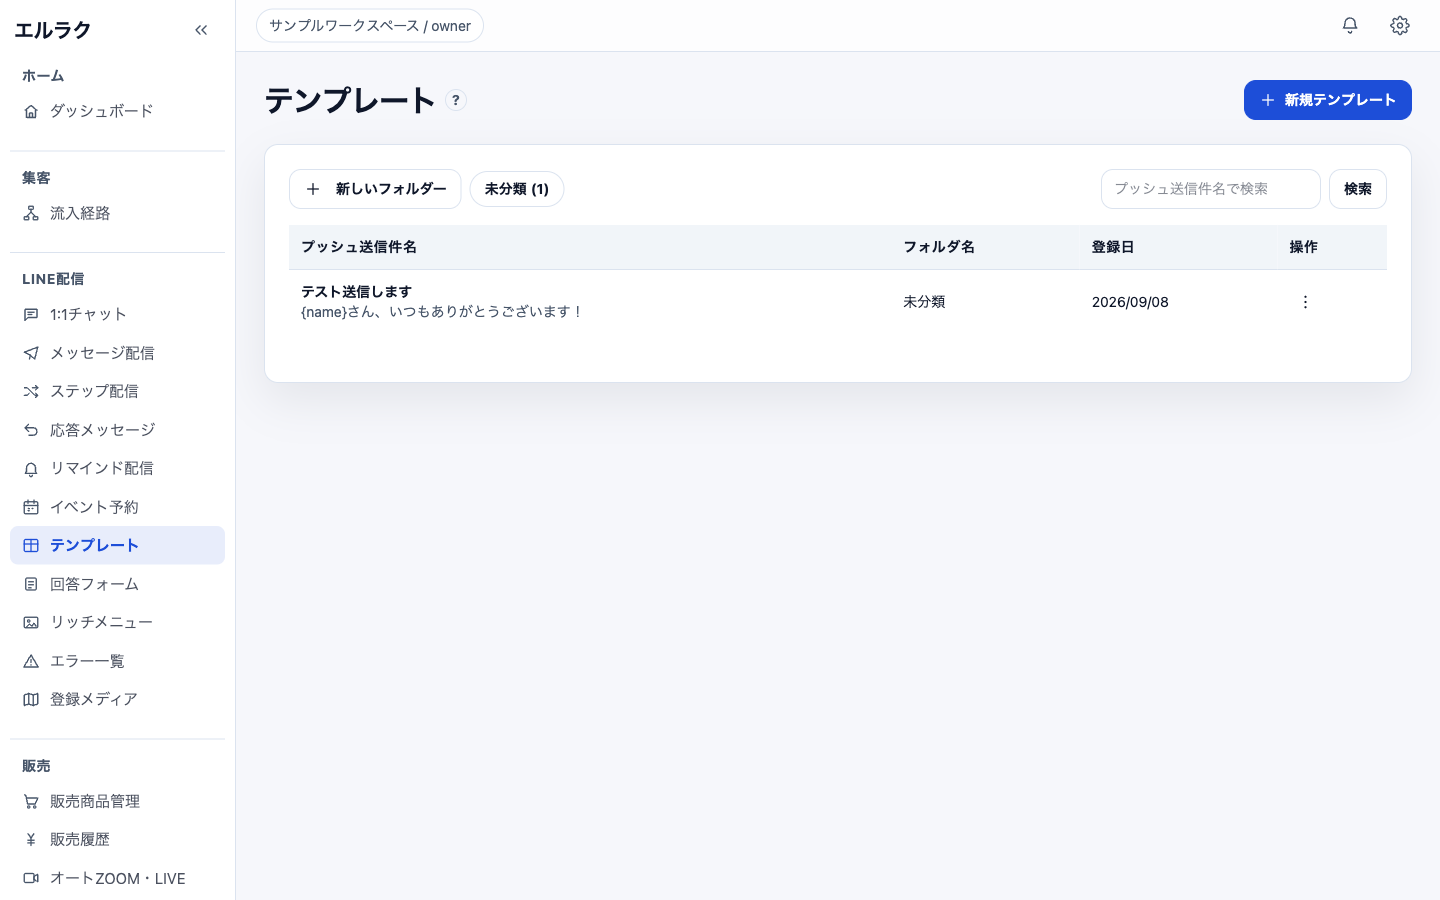Image resolution: width=1440 pixels, height=900 pixels.
Task: Click the 販売商品管理 cart icon
Action: pos(31,801)
